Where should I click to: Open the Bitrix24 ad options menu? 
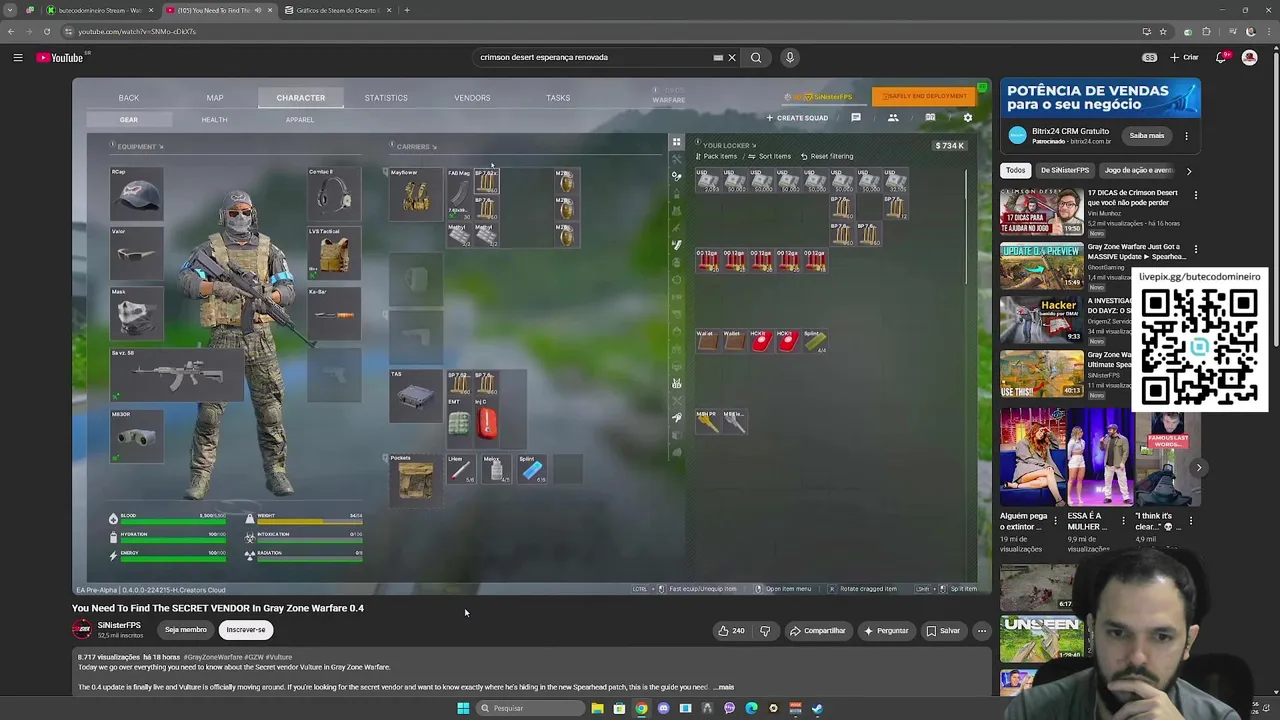(x=1187, y=135)
